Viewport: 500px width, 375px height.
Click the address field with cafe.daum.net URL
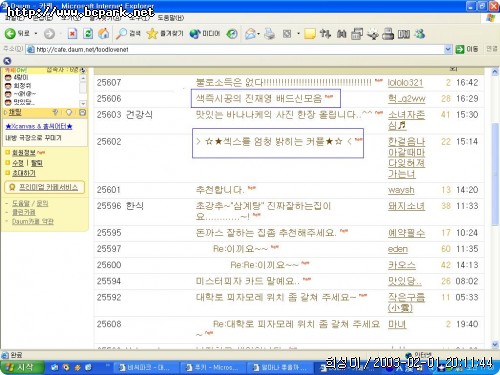(235, 49)
